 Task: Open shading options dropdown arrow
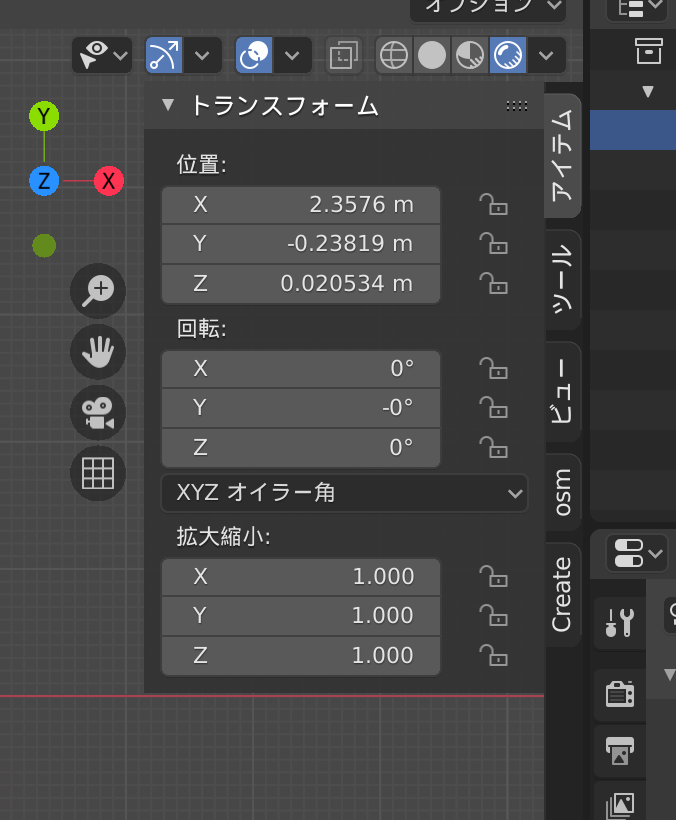click(546, 55)
